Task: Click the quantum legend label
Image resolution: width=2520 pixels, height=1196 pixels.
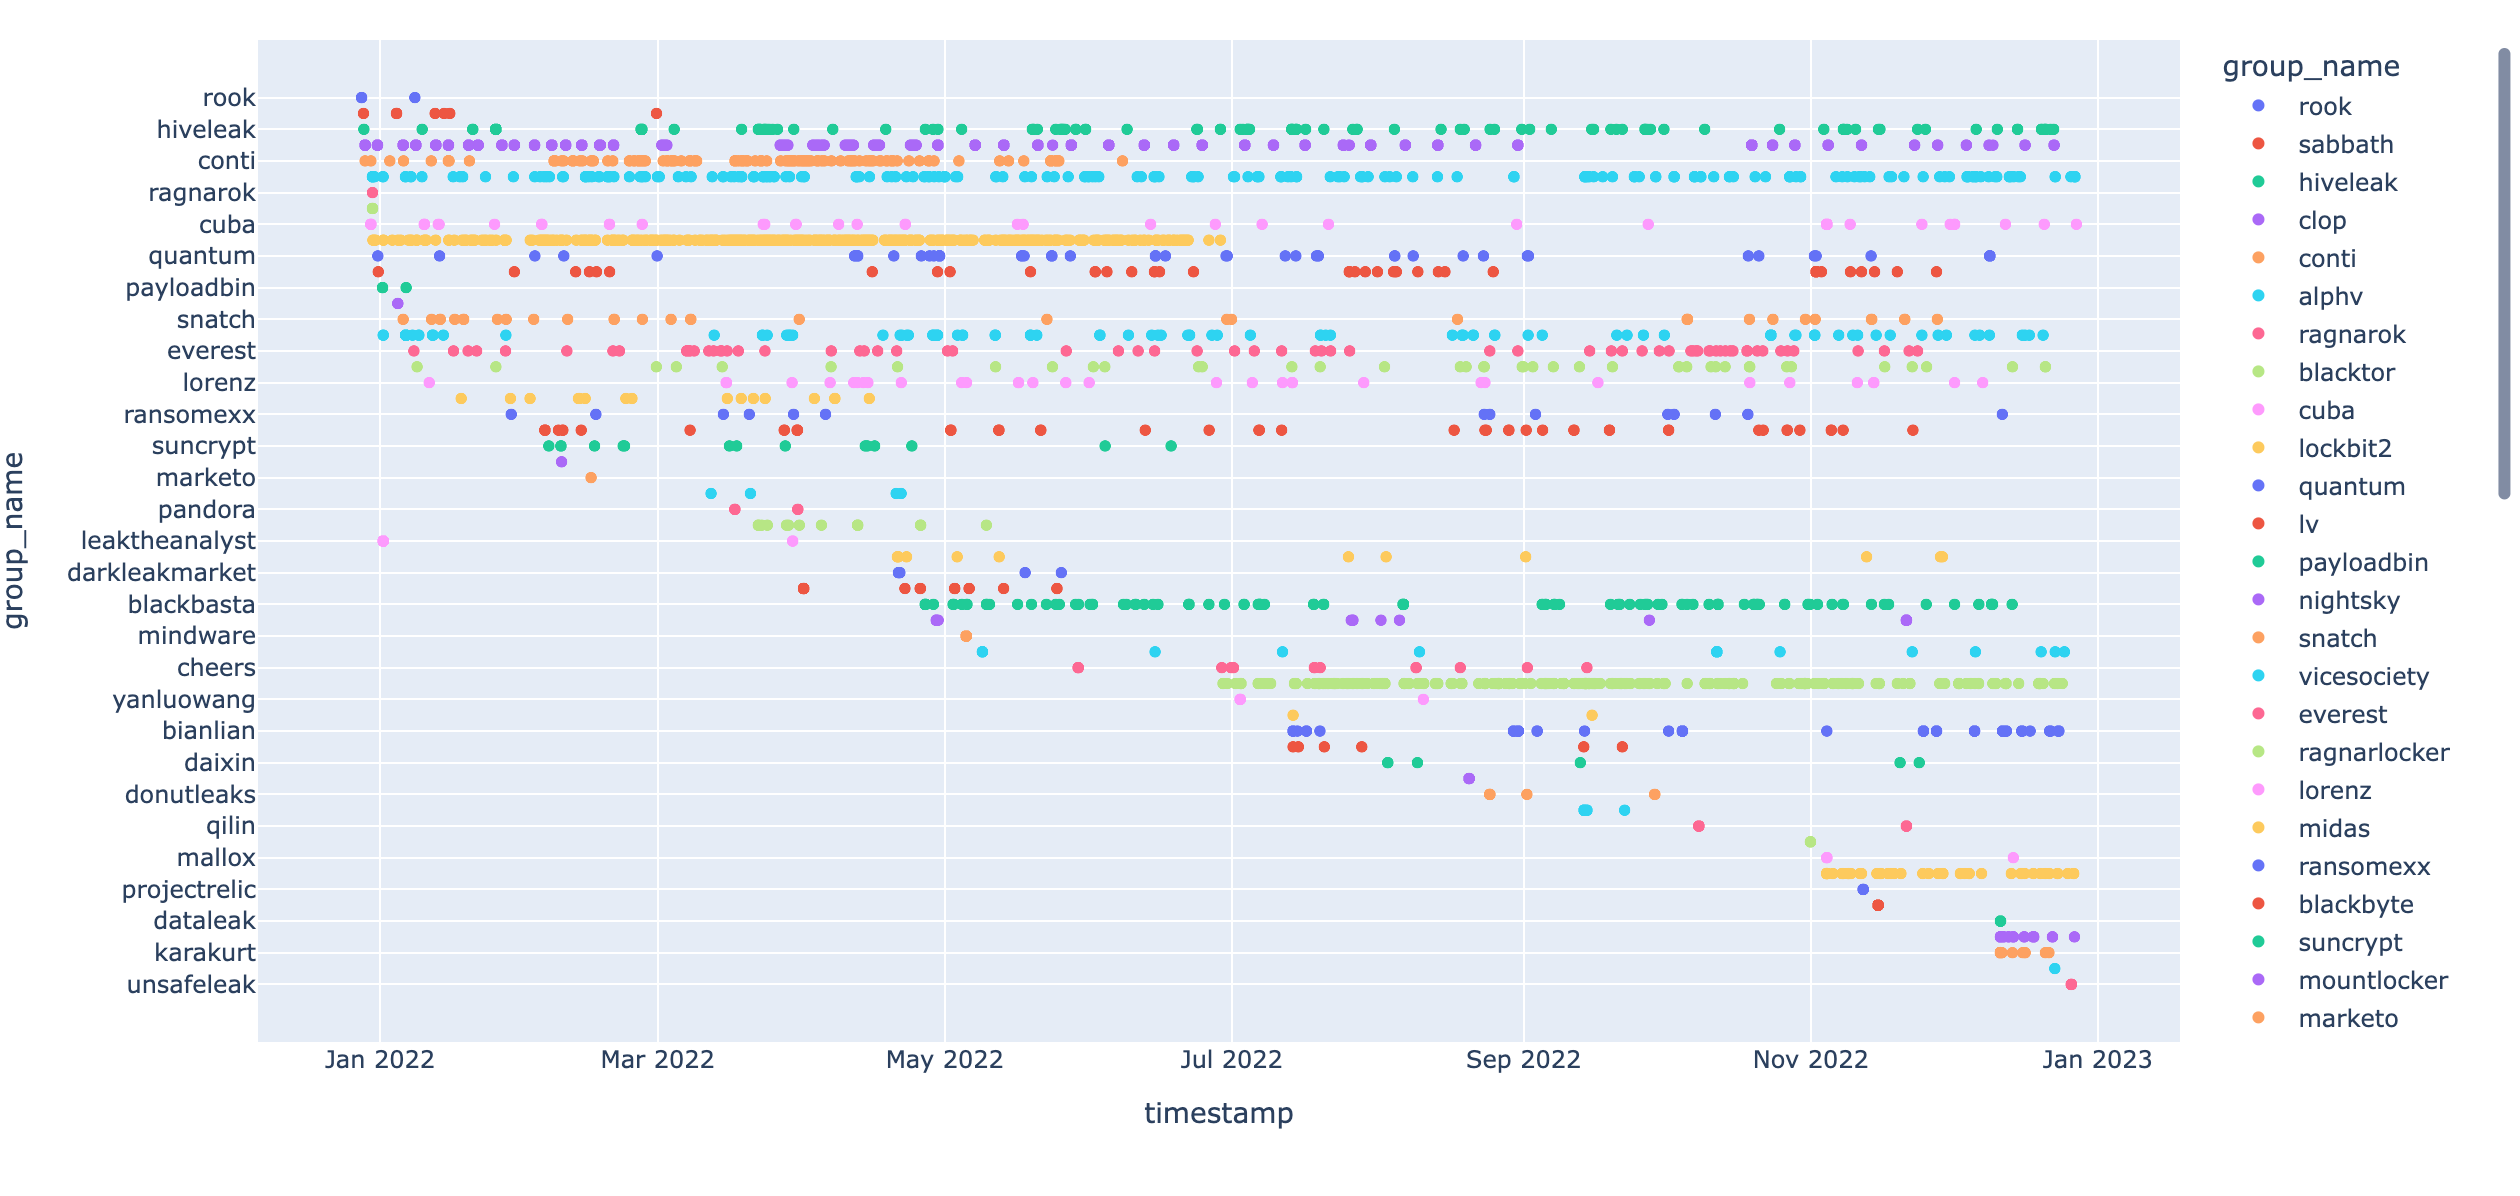Action: [x=2351, y=487]
